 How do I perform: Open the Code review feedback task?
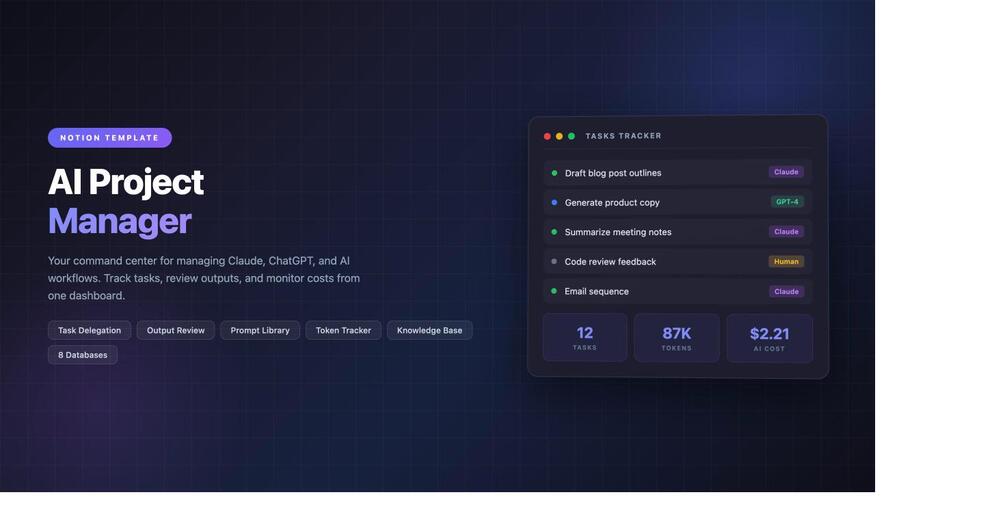677,261
